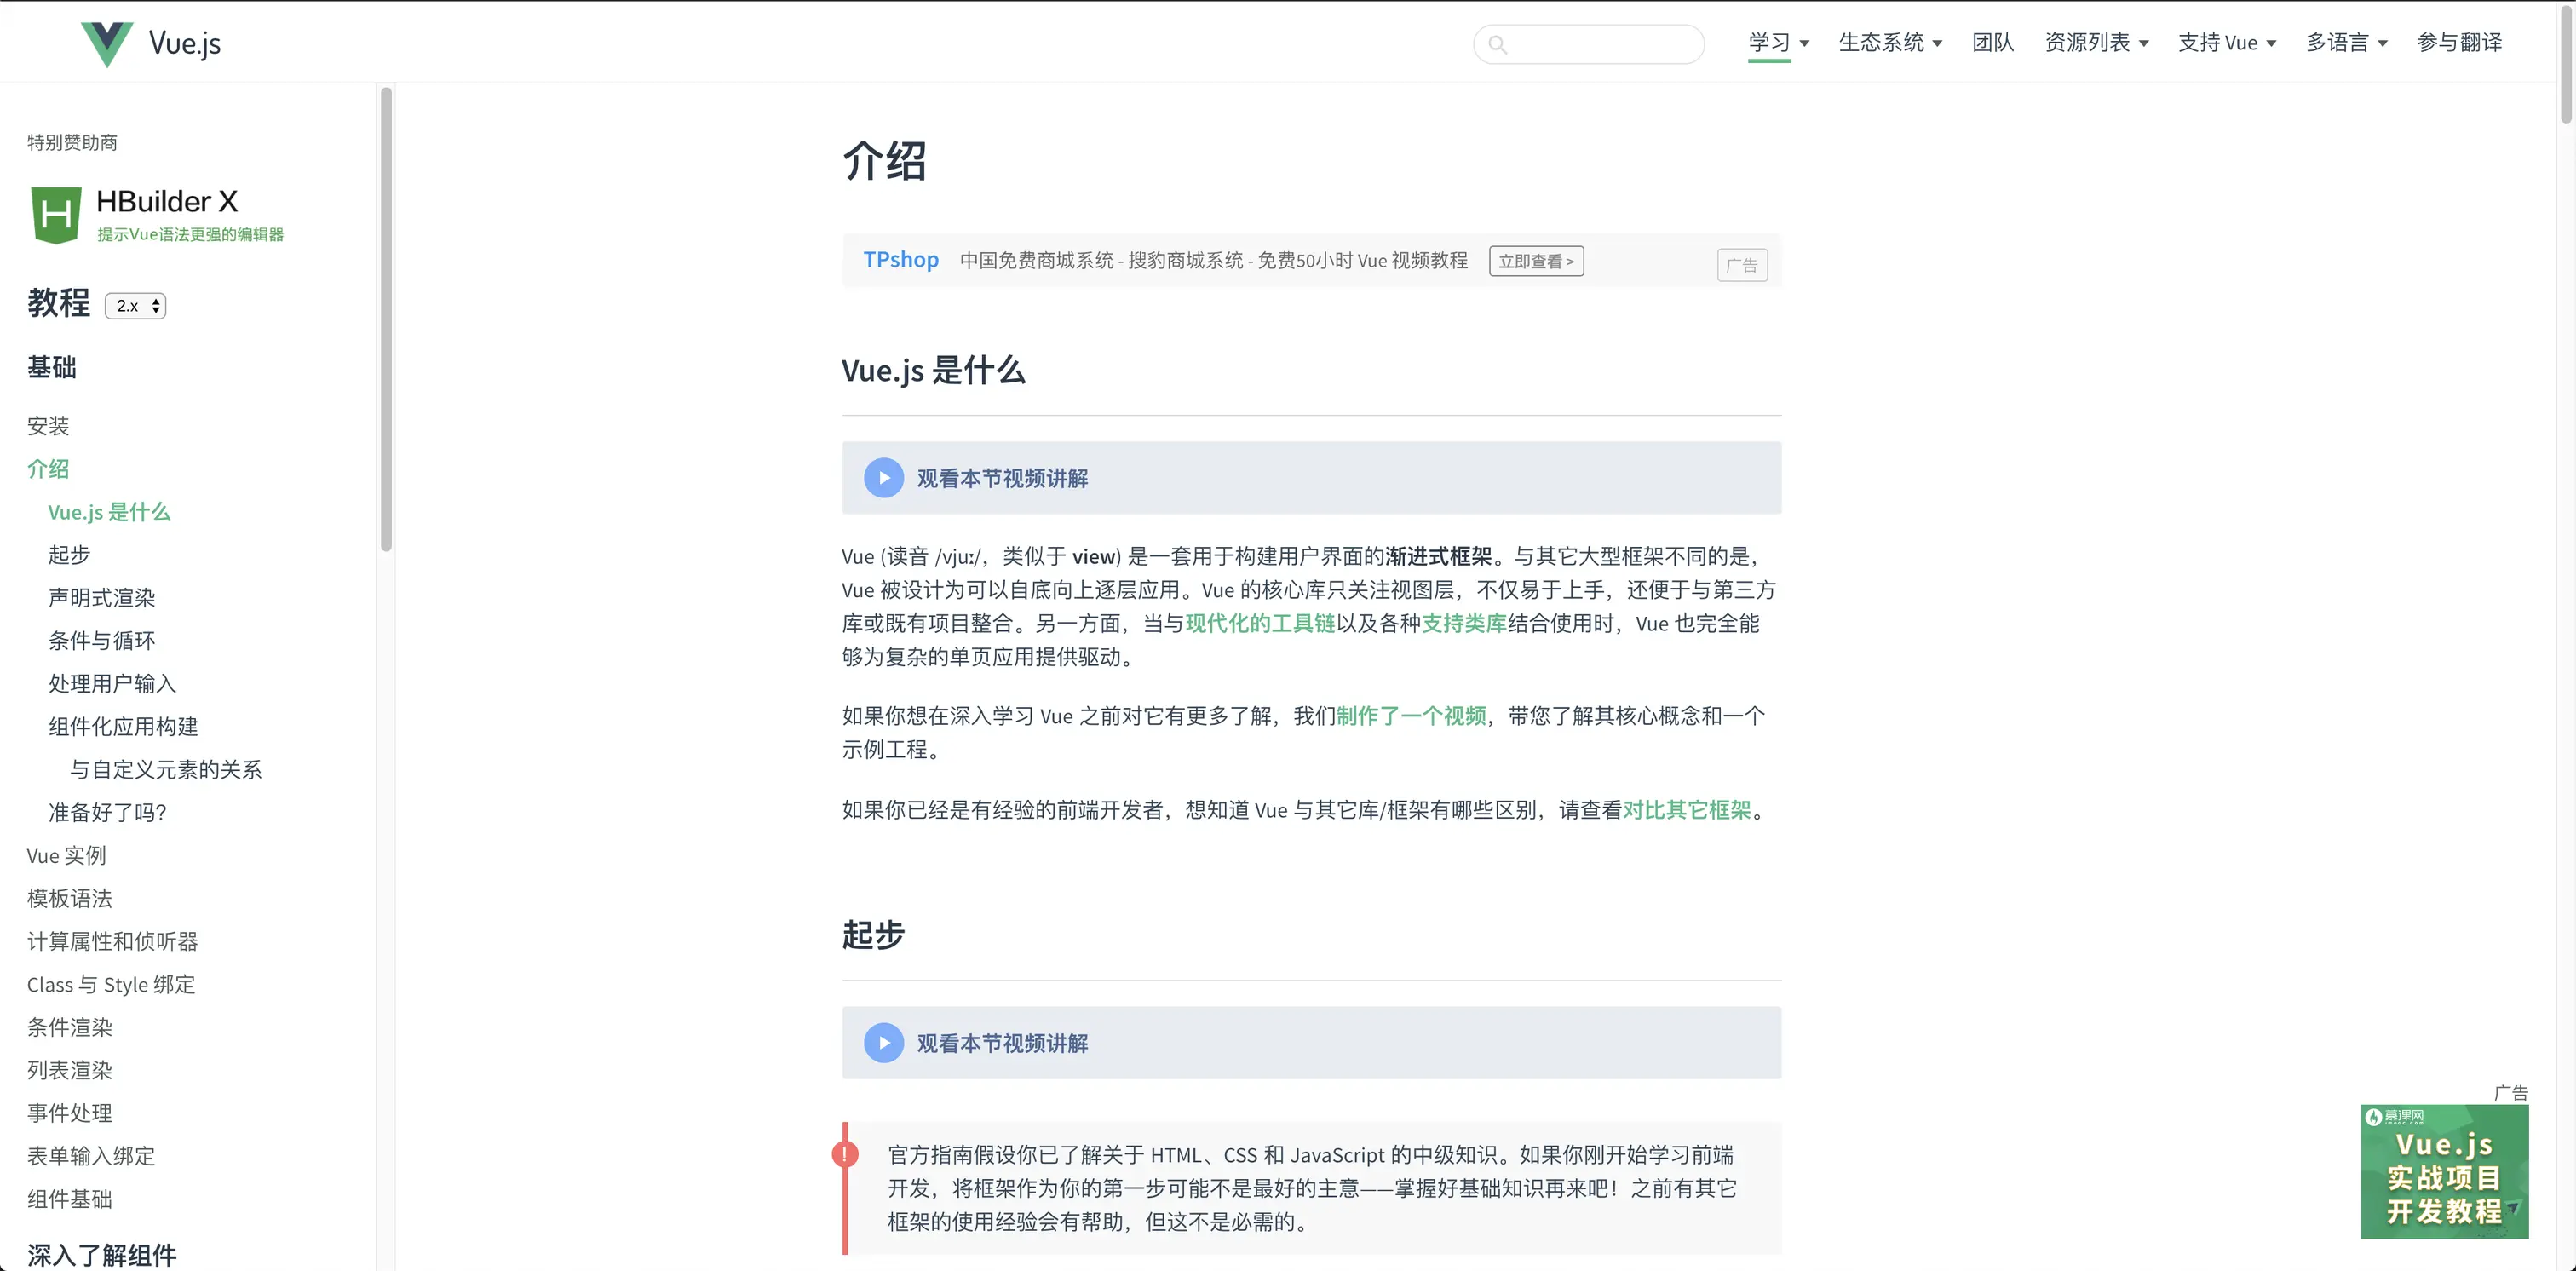Viewport: 2576px width, 1271px height.
Task: Click the 立即查看 button on the TPshop ad
Action: pyautogui.click(x=1536, y=261)
